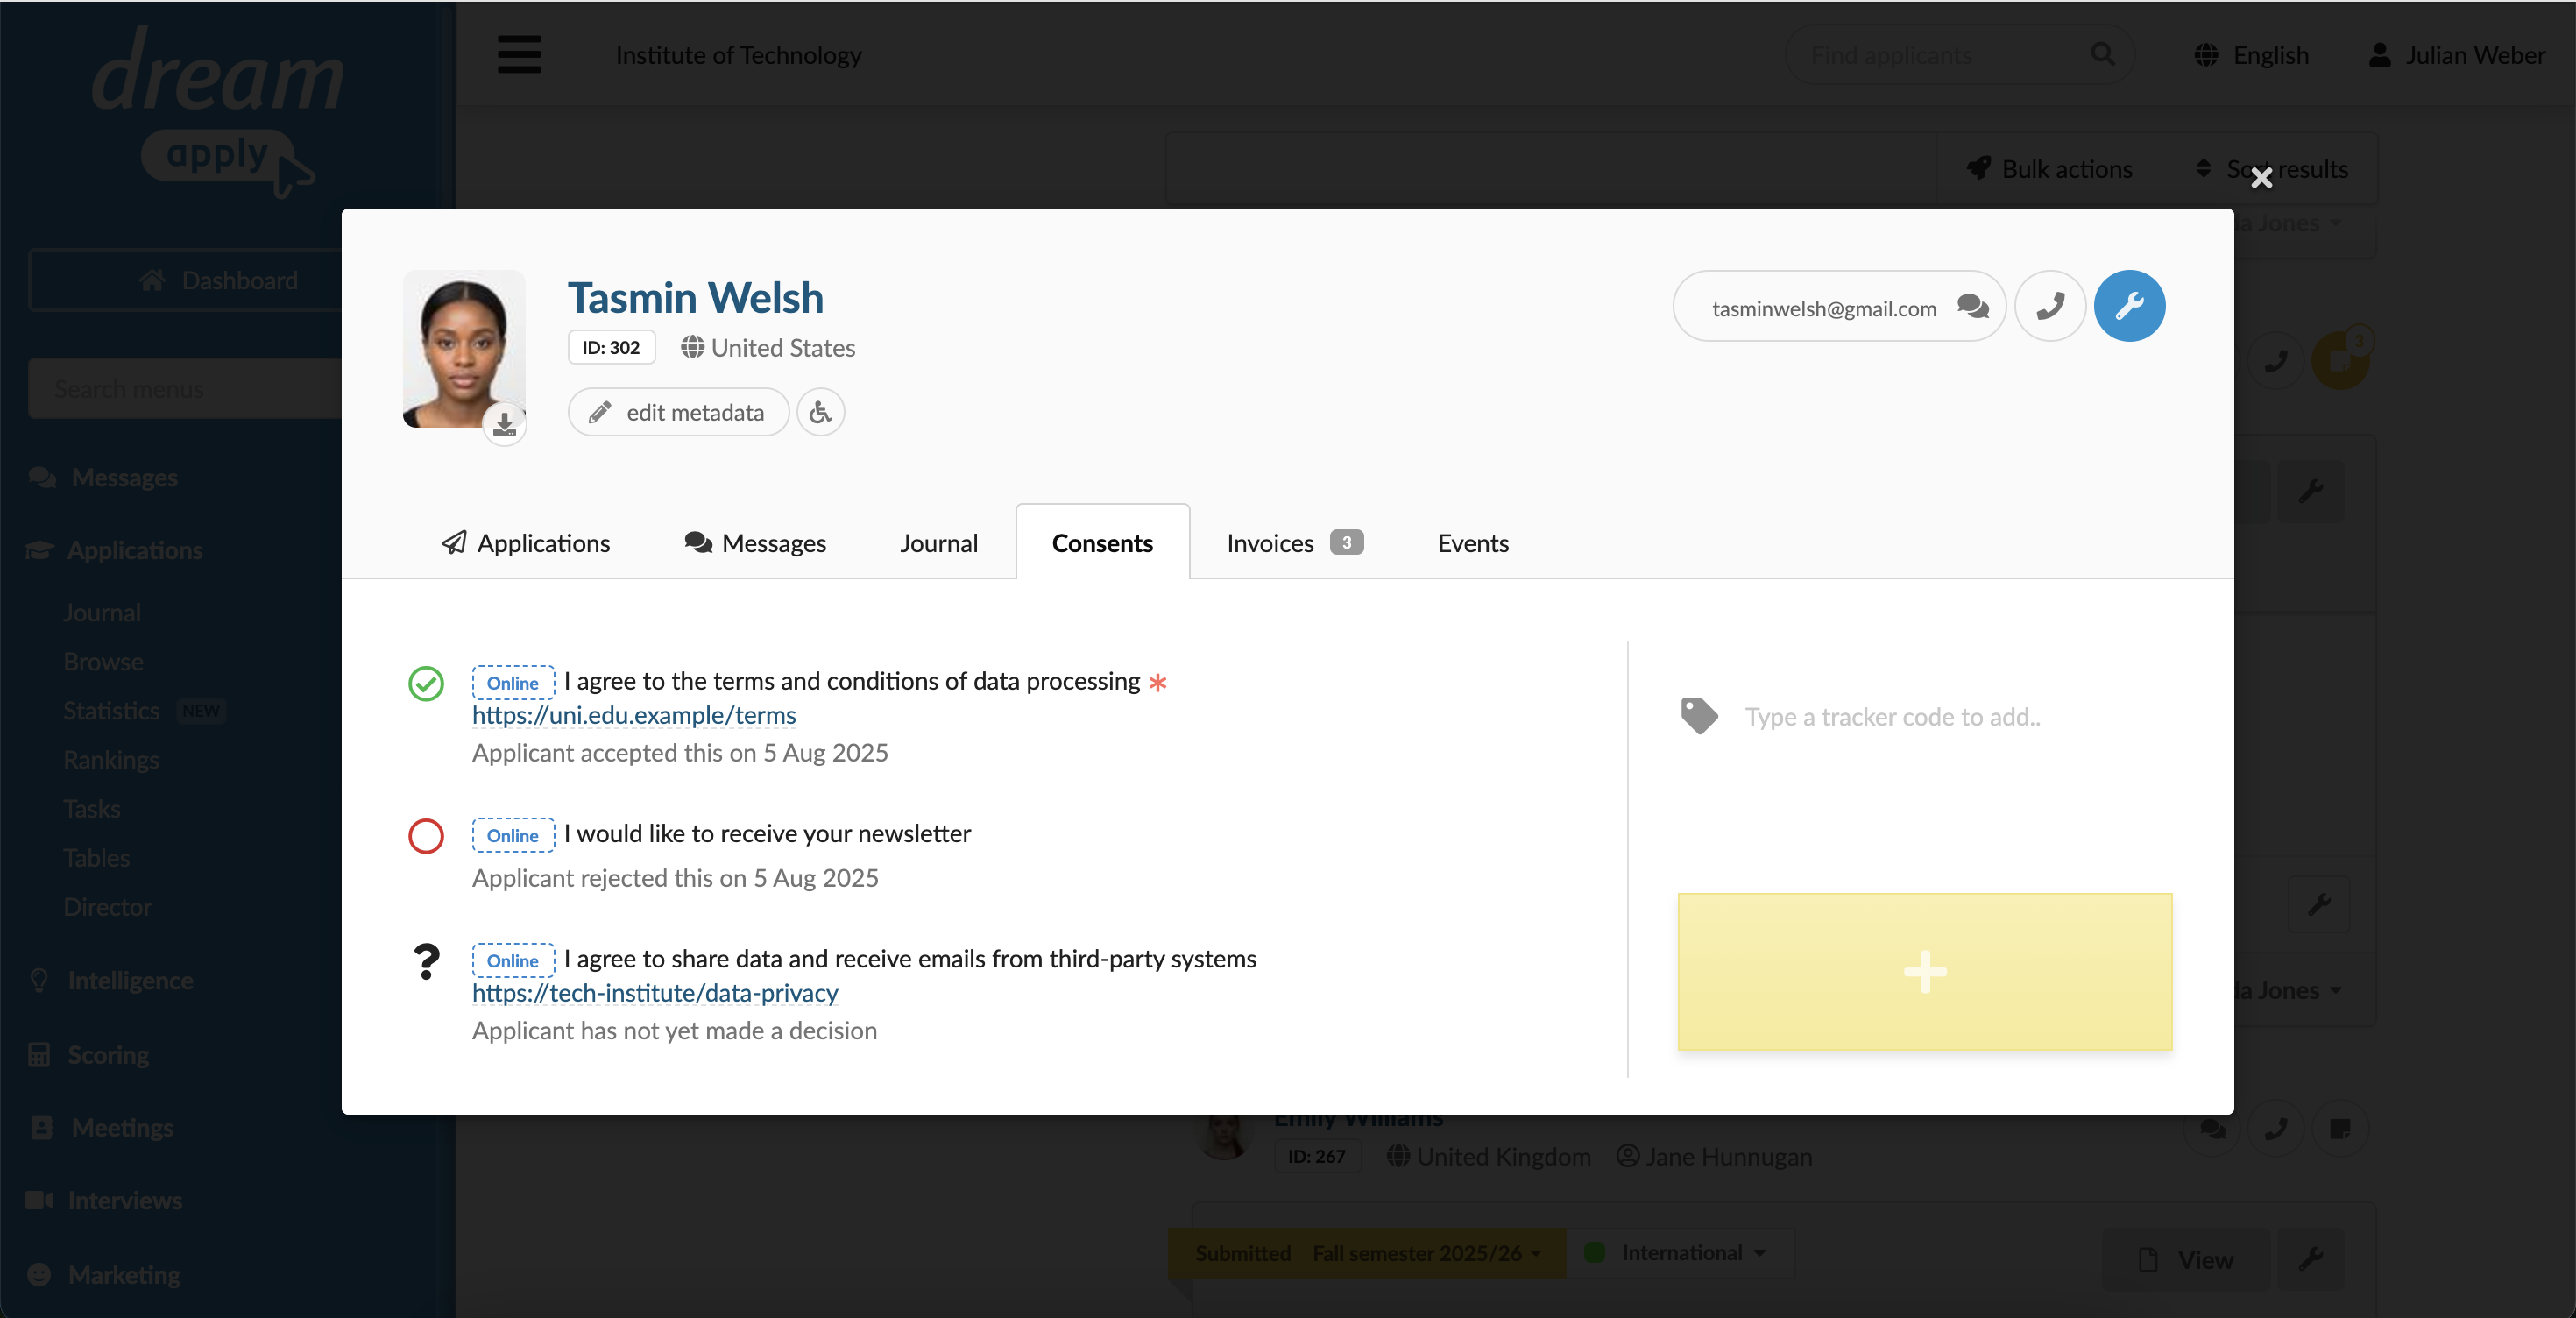2576x1318 pixels.
Task: Toggle the hamburger menu in top bar
Action: click(x=519, y=54)
